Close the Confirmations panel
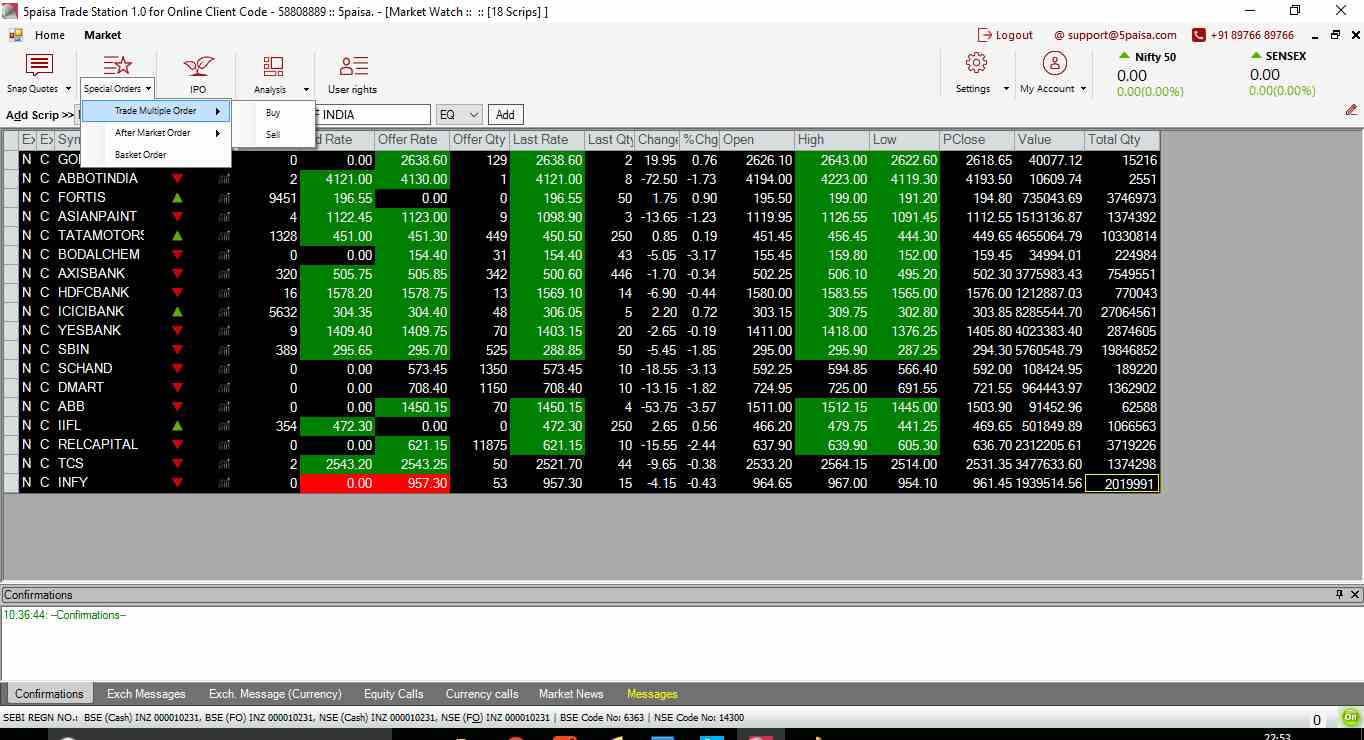Viewport: 1364px width, 740px height. 1355,594
